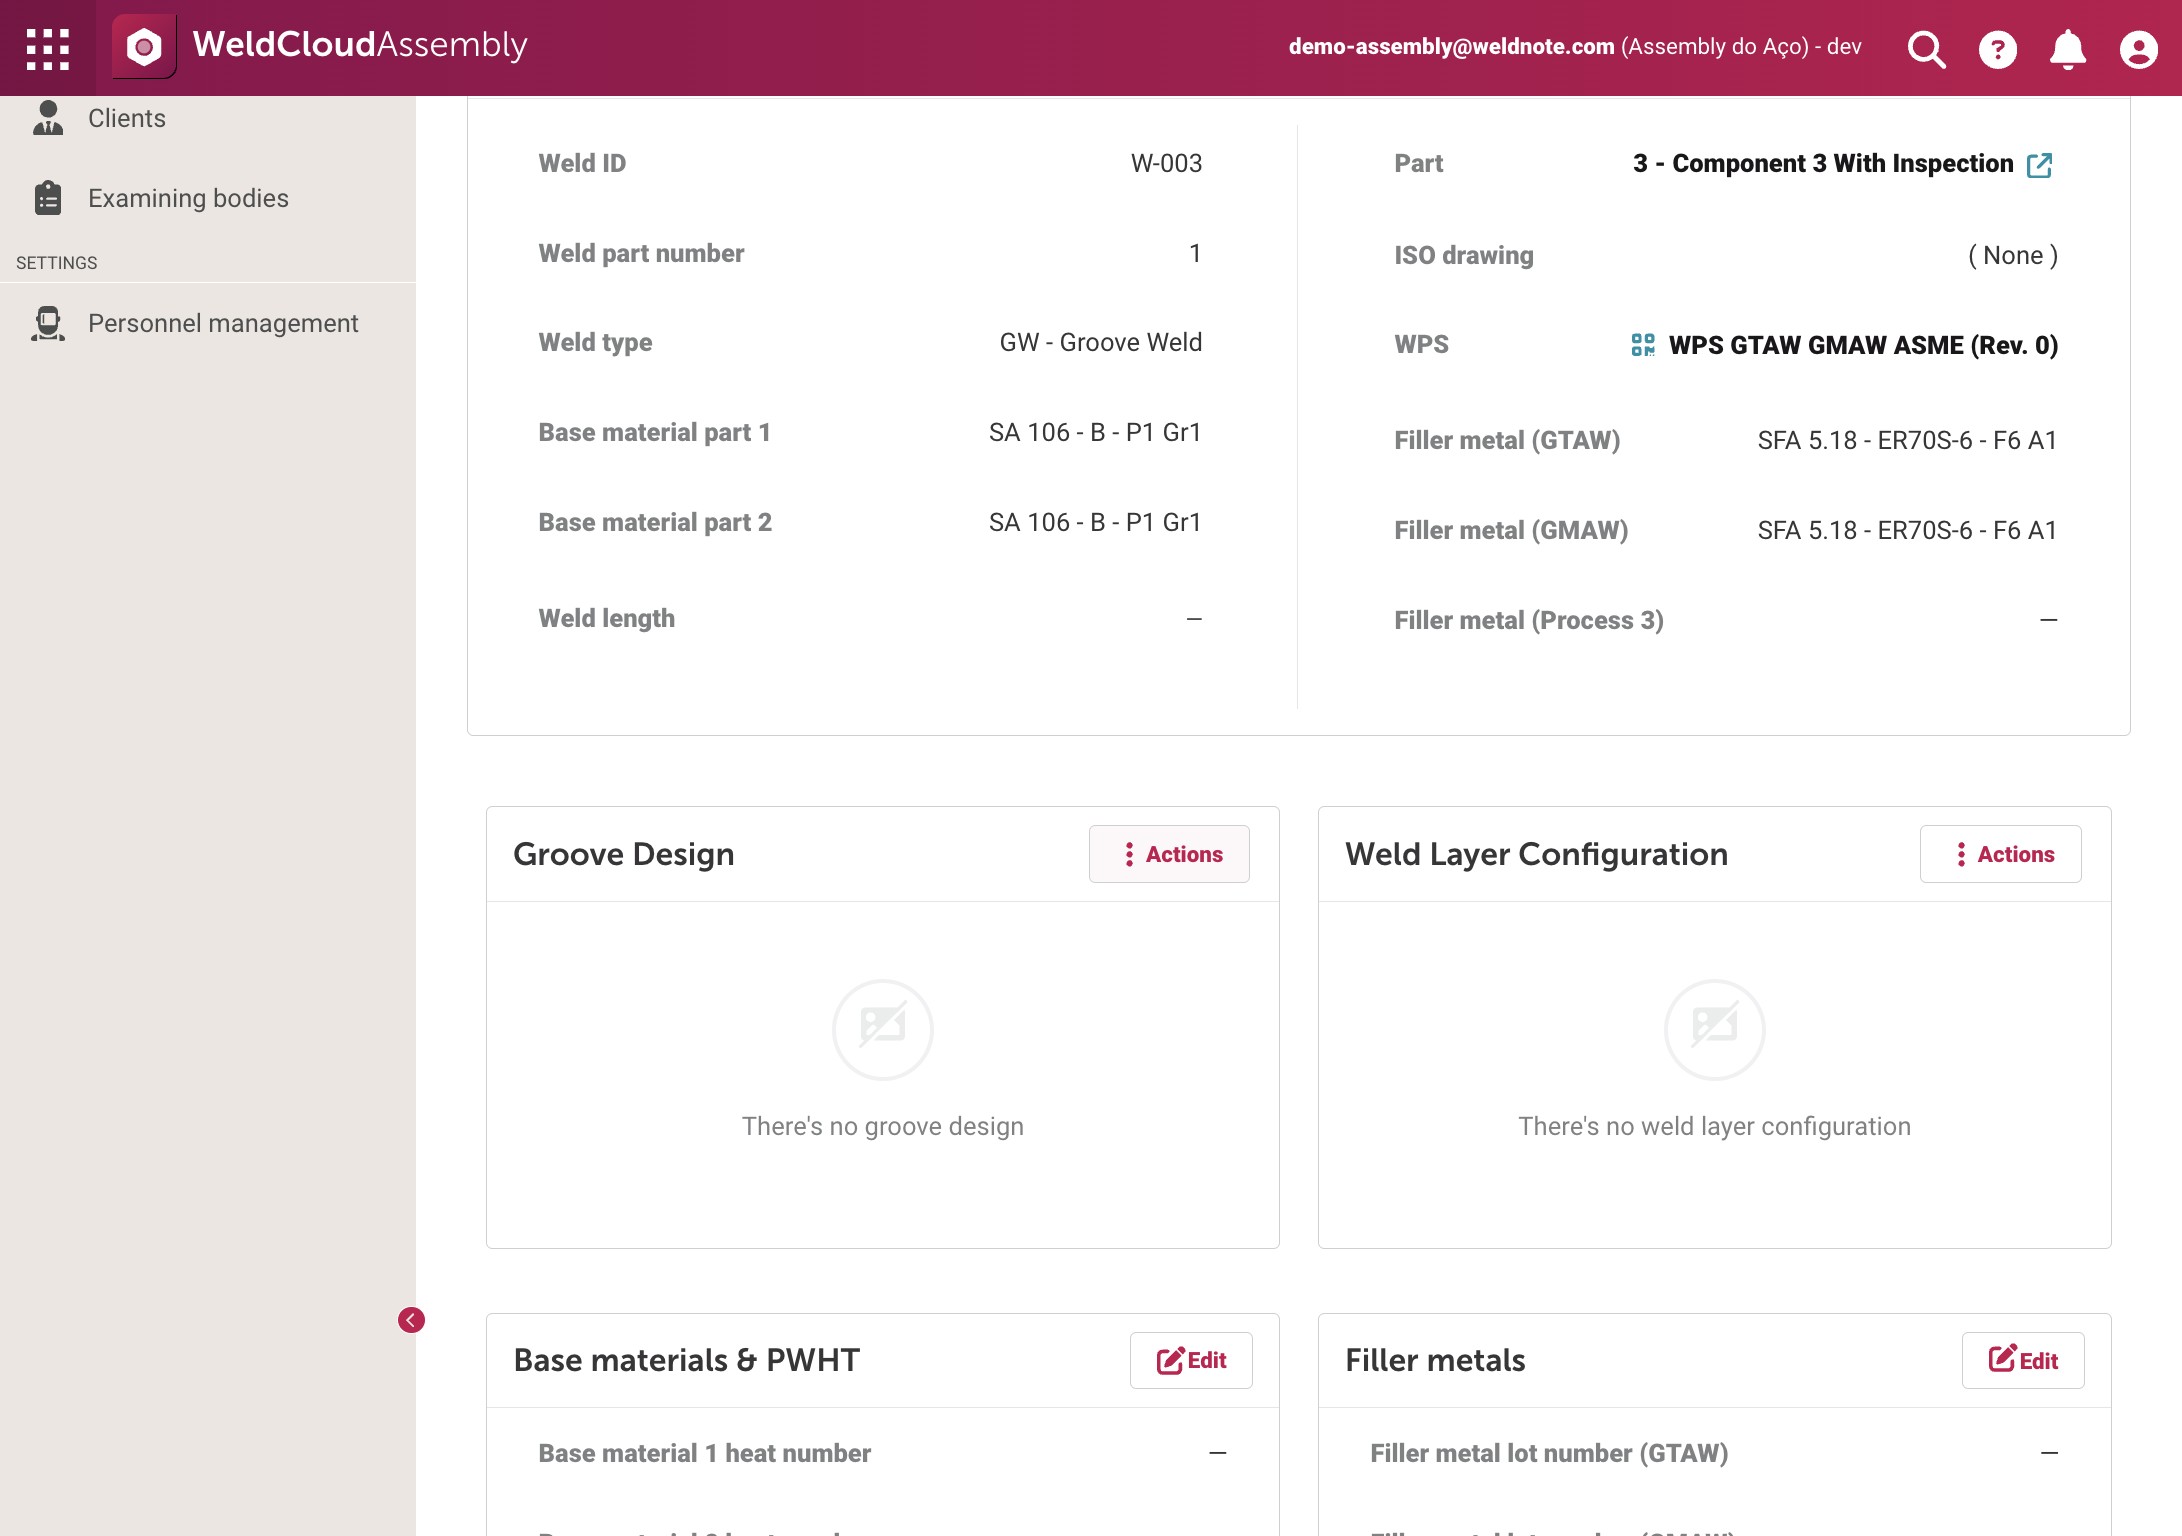This screenshot has width=2182, height=1536.
Task: Show notifications bell
Action: [2067, 48]
